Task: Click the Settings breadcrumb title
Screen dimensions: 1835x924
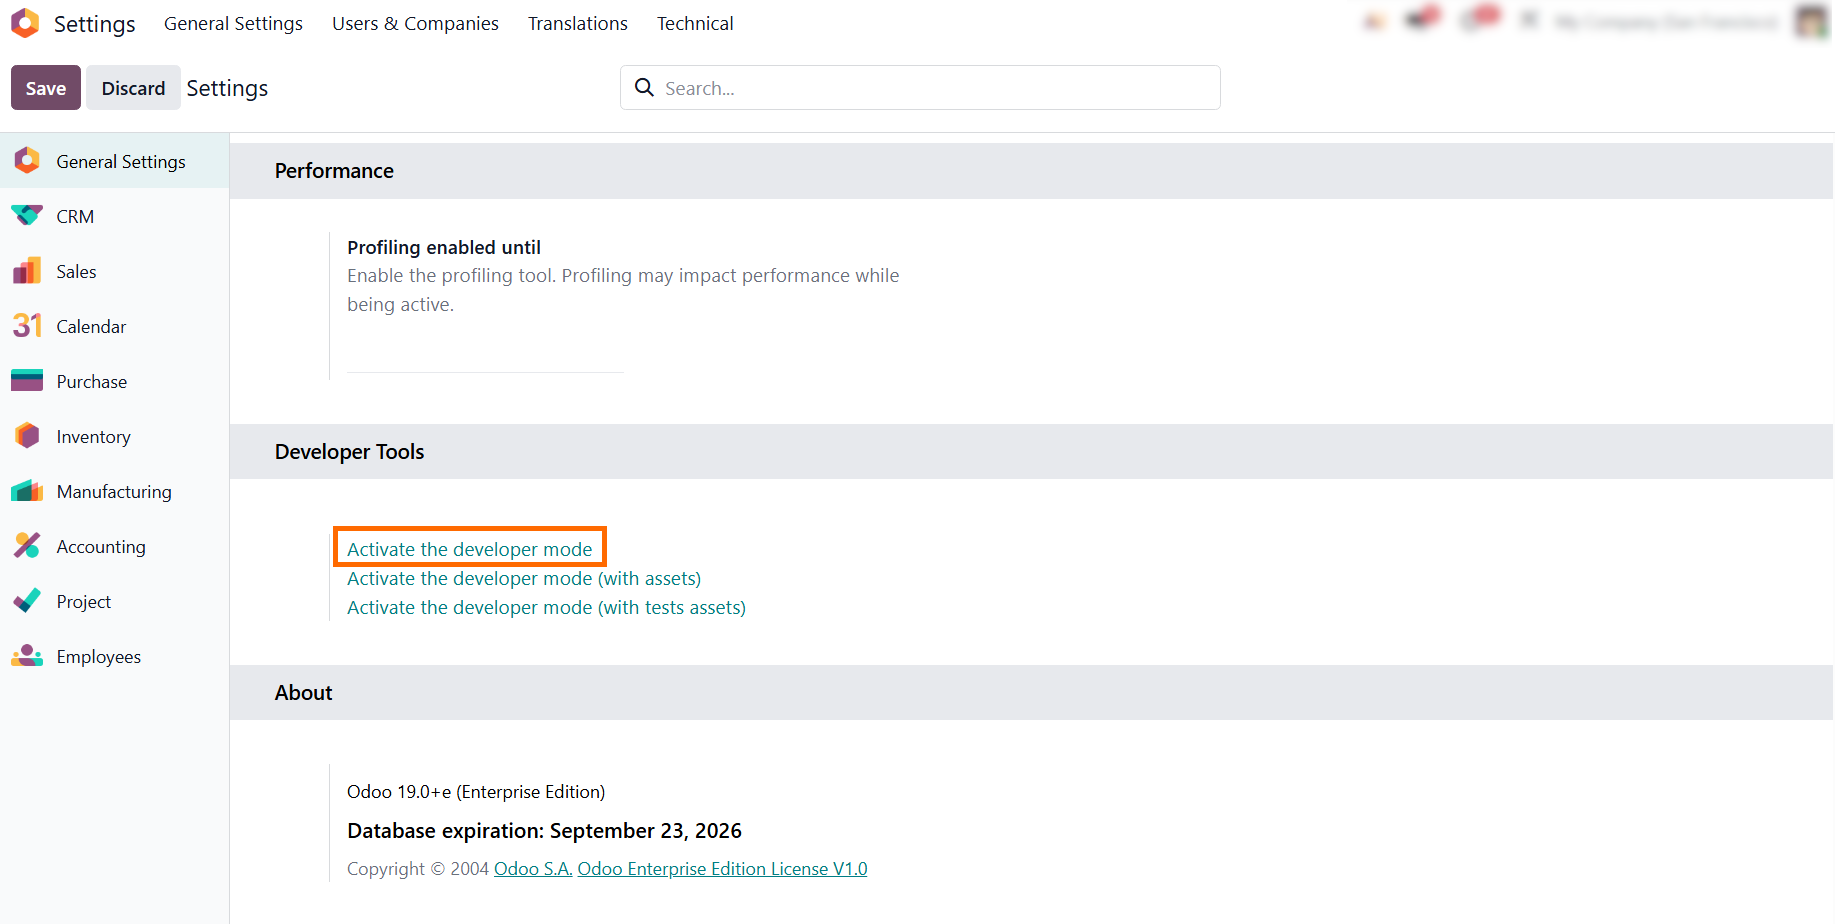Action: pos(227,88)
